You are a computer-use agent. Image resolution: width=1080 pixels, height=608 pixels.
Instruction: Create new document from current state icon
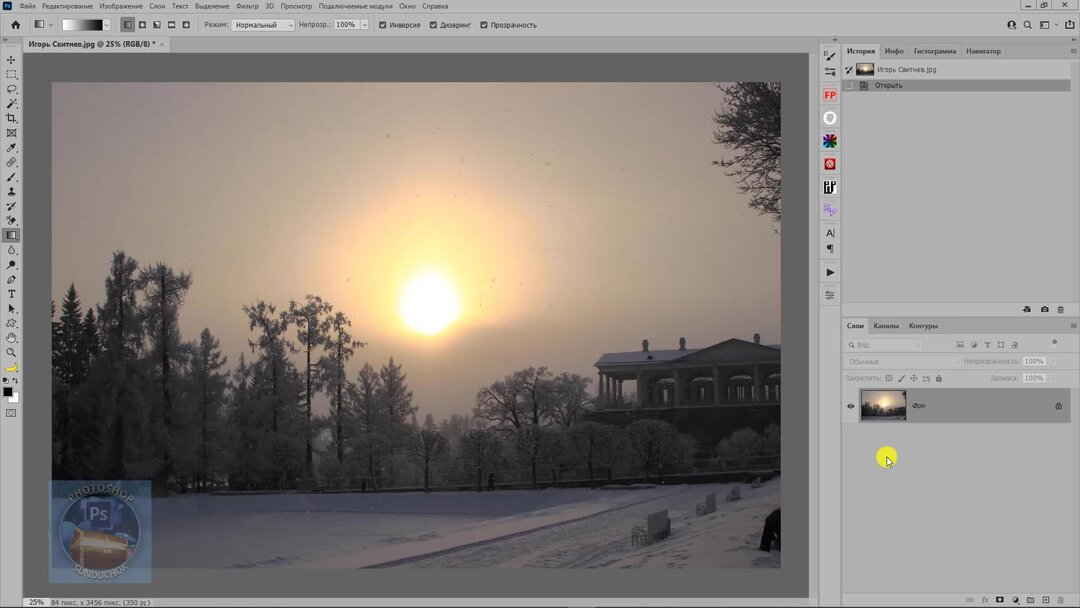click(x=1027, y=310)
